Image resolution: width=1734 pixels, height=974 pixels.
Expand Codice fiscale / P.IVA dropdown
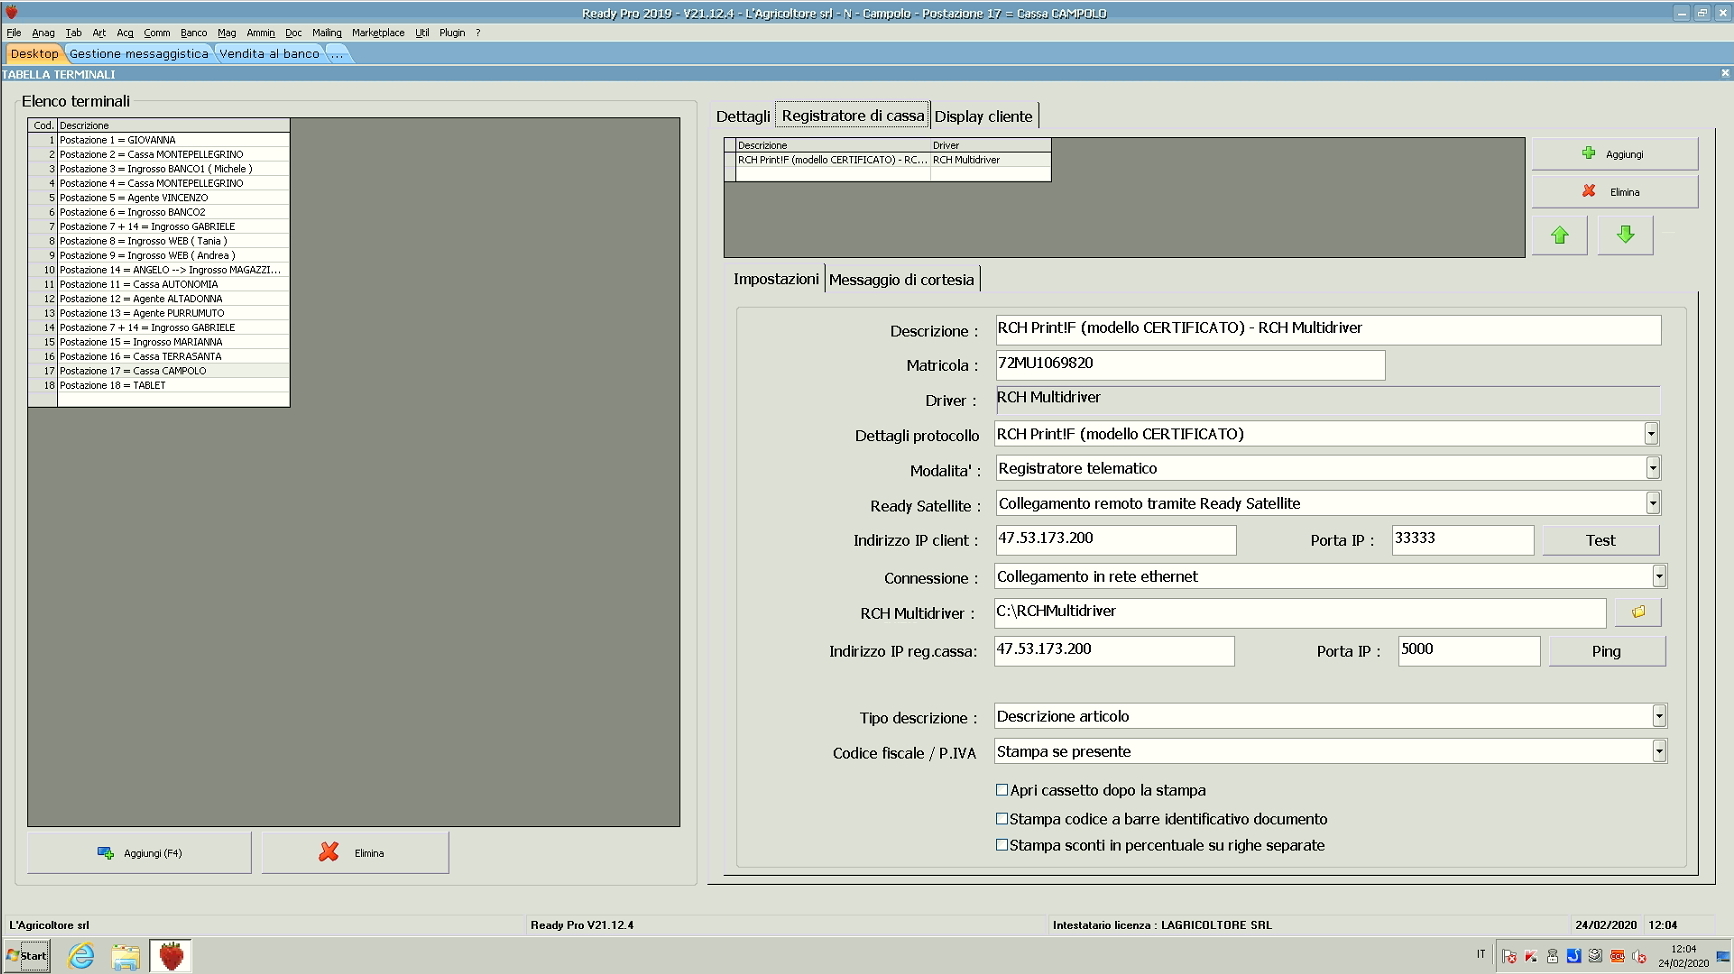click(x=1659, y=750)
